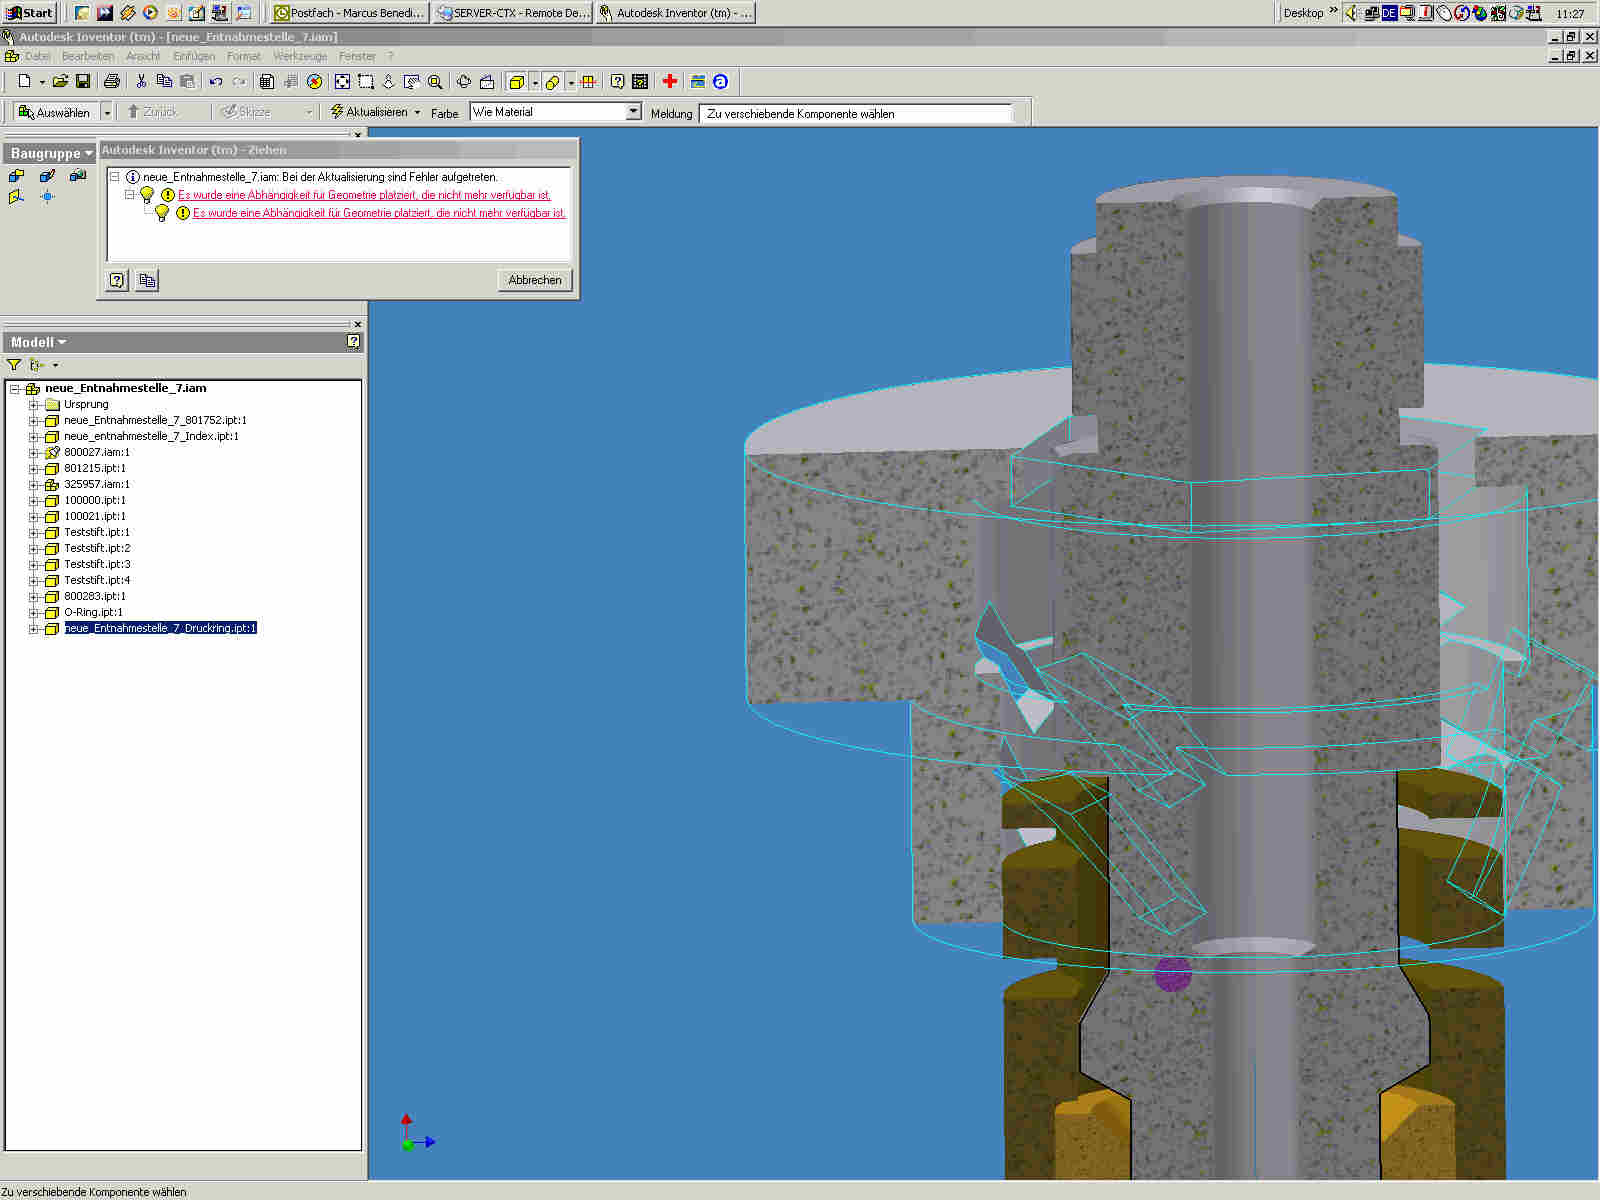Screen dimensions: 1600x1200
Task: Select O-Ring.ipt:1 in the model tree
Action: coord(93,612)
